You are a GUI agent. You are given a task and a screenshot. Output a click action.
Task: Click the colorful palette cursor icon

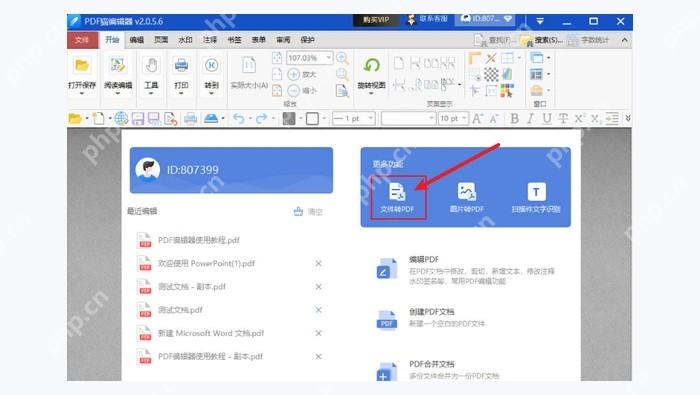click(507, 91)
